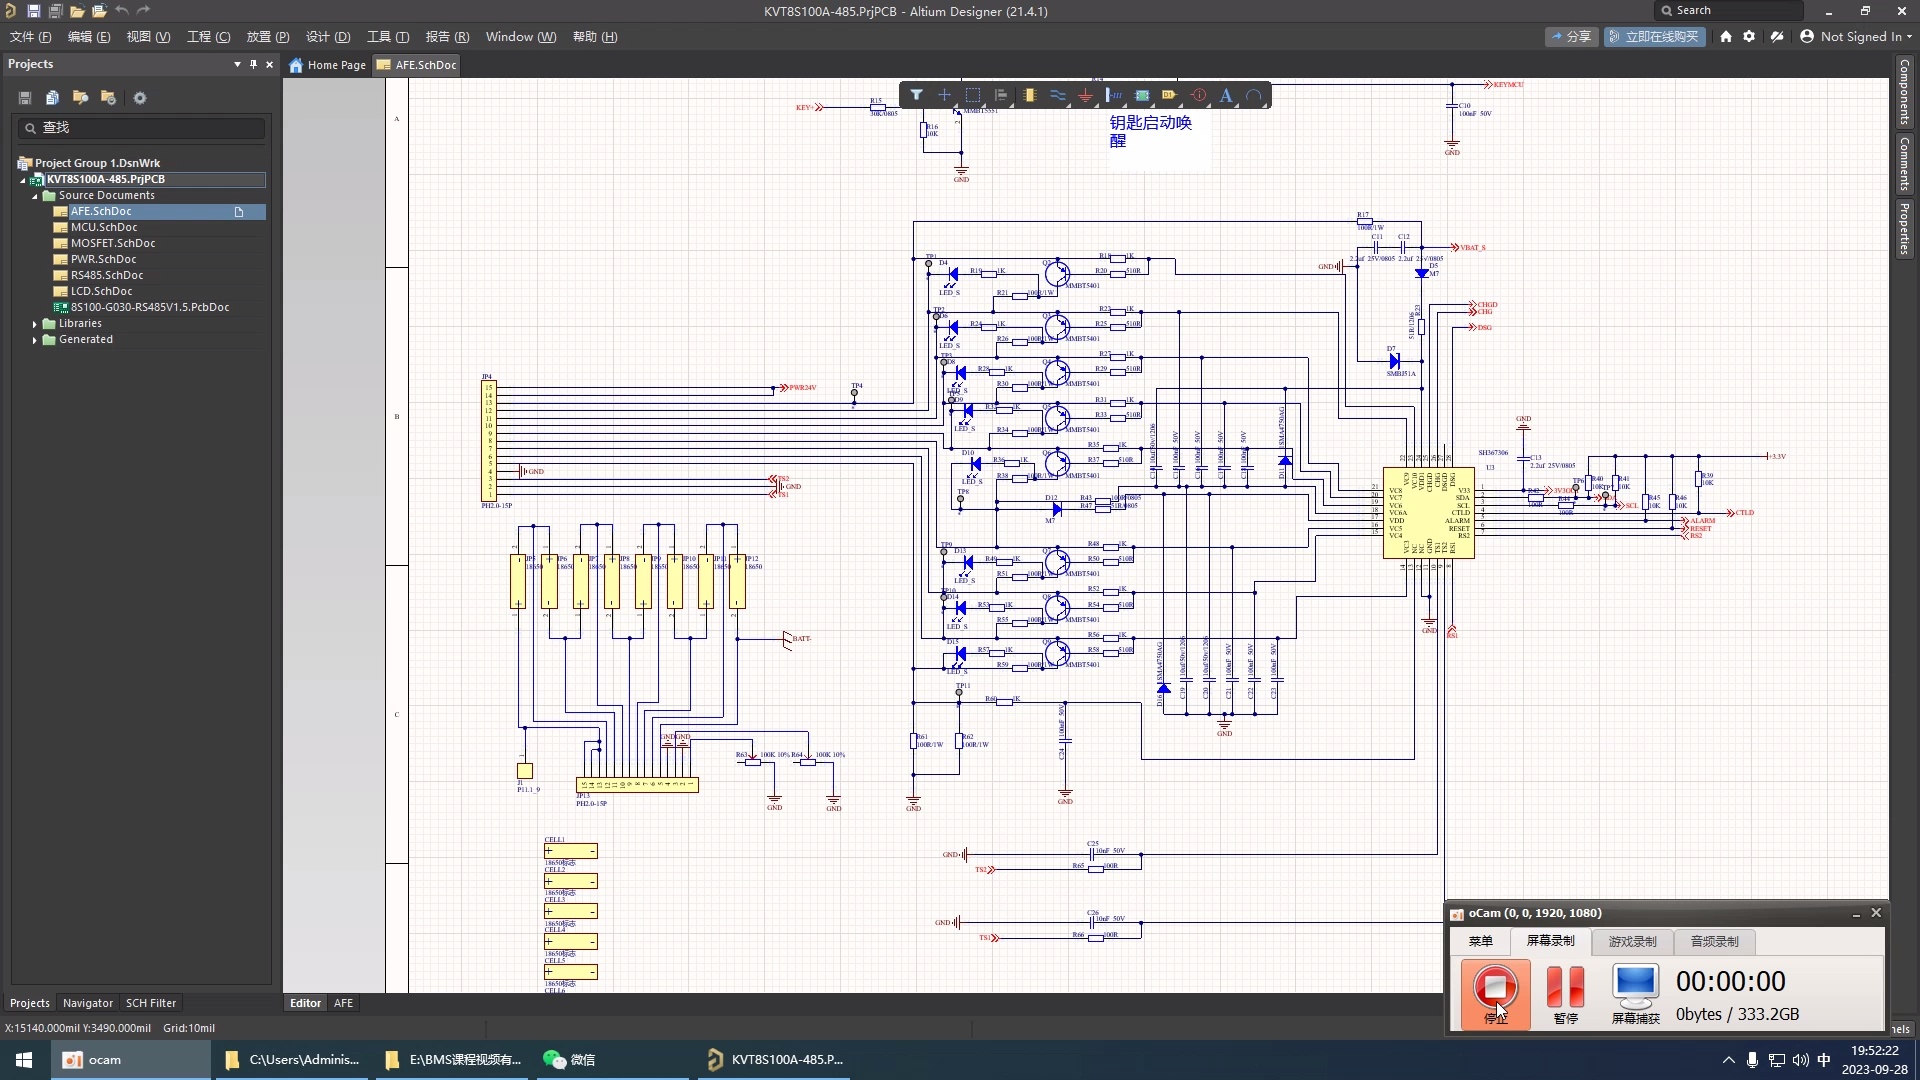Switch to oCam 音频录制 tab
This screenshot has height=1080, width=1920.
click(1714, 942)
